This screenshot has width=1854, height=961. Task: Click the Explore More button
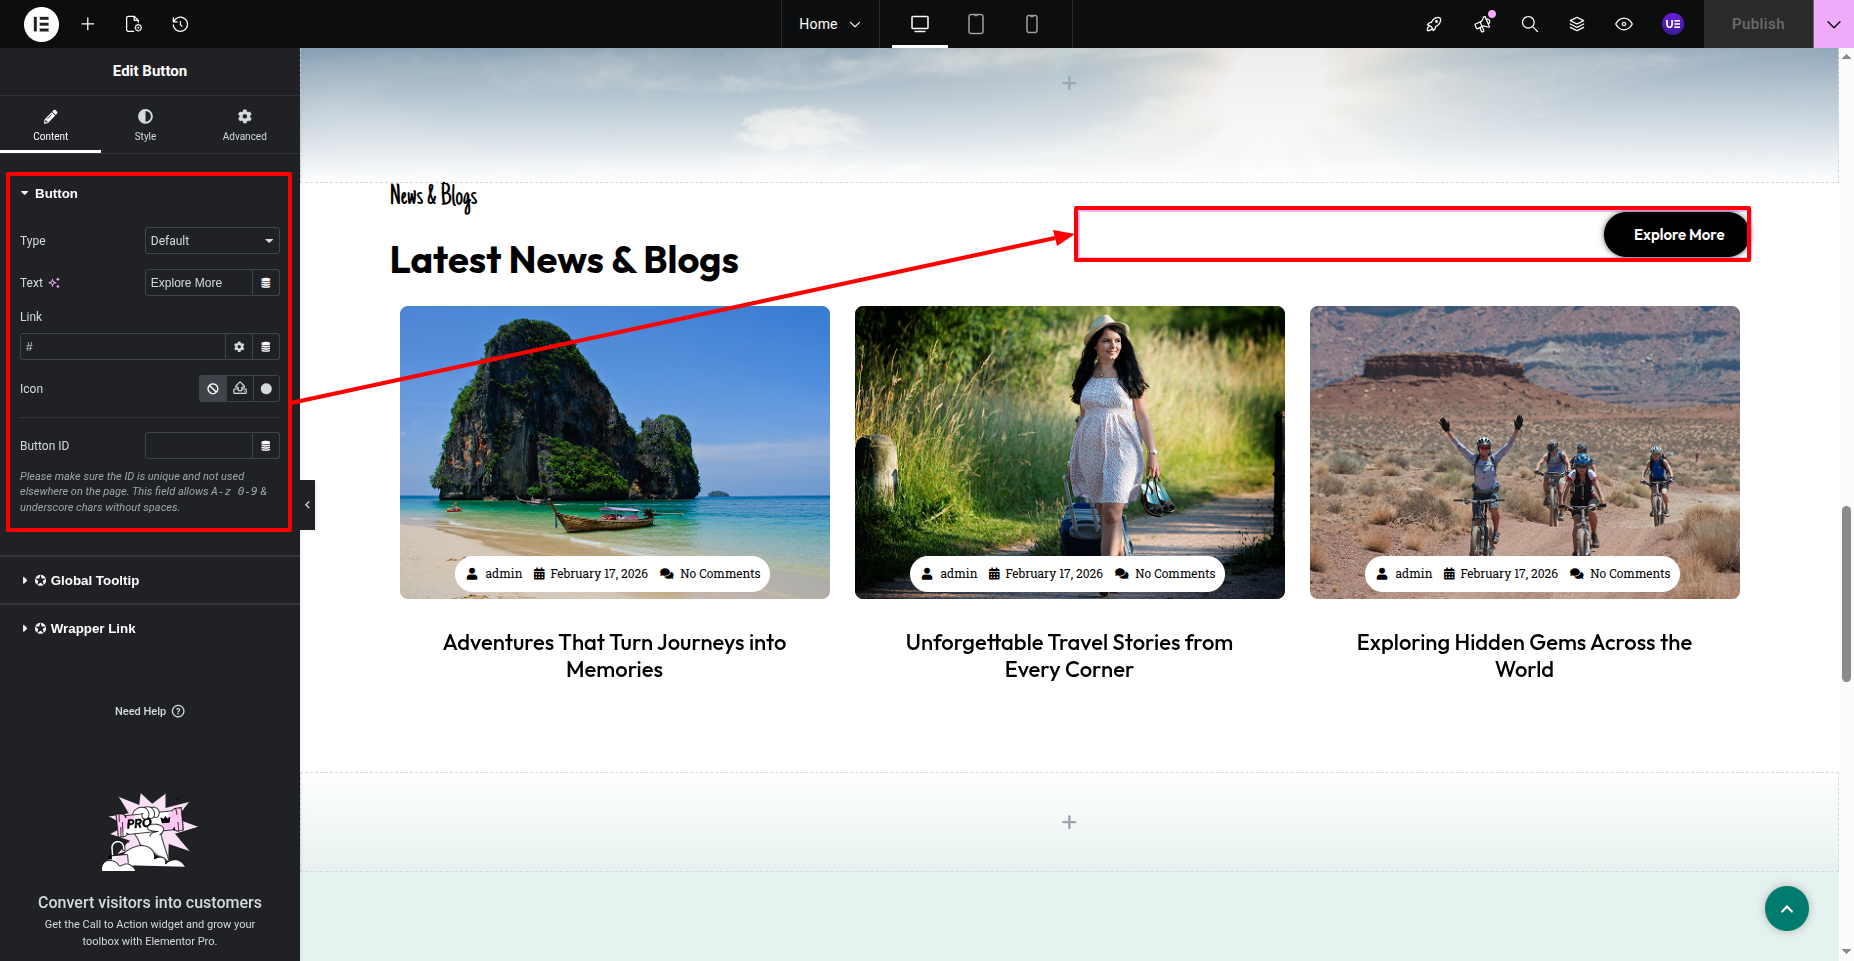(1678, 235)
